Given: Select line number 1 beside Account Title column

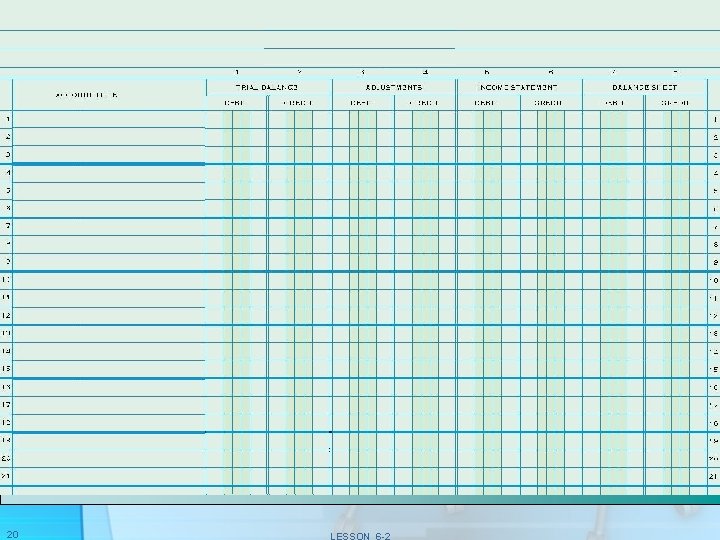Looking at the screenshot, I should coord(8,119).
